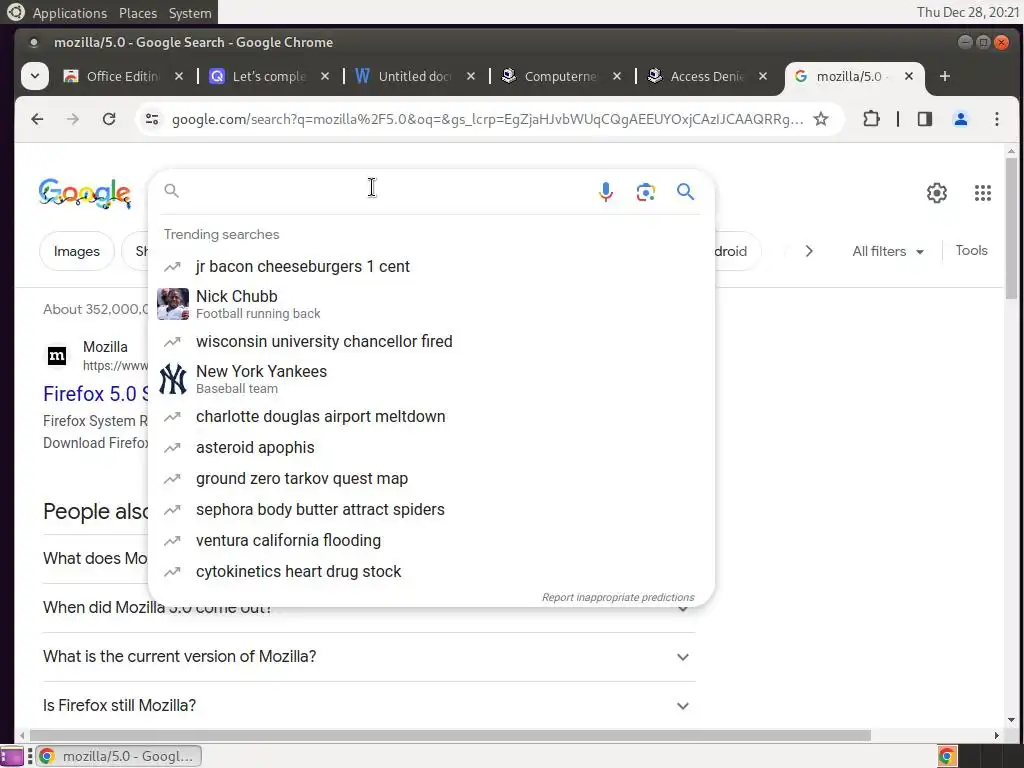Open the Chrome extensions puzzle icon
The width and height of the screenshot is (1024, 768).
coord(871,119)
